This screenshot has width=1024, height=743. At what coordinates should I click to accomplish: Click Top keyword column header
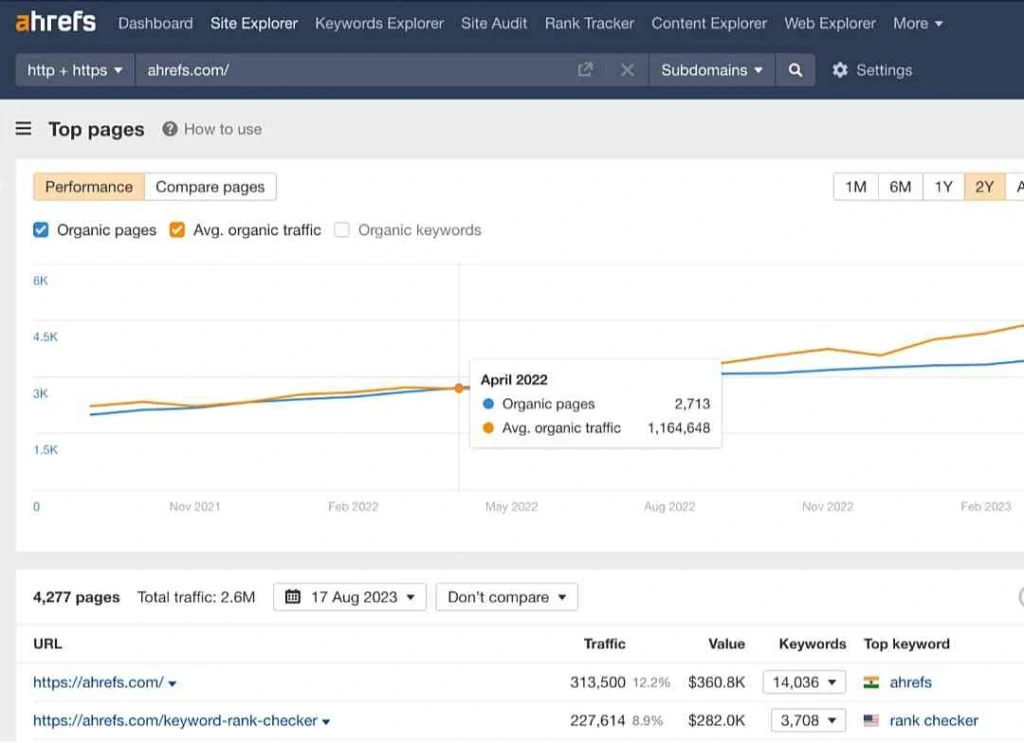pyautogui.click(x=906, y=644)
